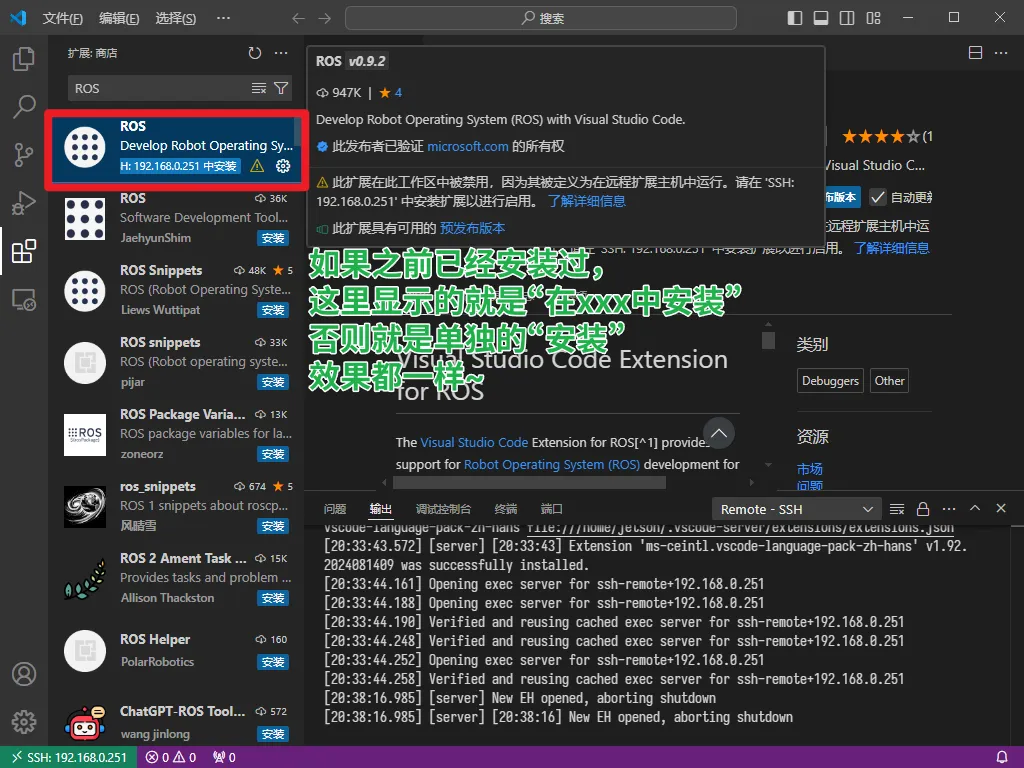The height and width of the screenshot is (768, 1024).
Task: Maximize the bottom panel
Action: pyautogui.click(x=975, y=509)
